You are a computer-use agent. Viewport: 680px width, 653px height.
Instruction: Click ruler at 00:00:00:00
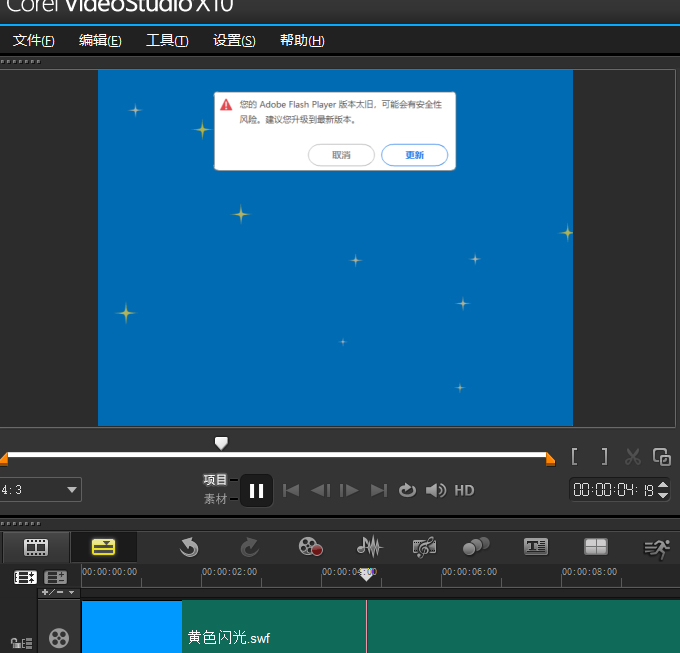click(x=110, y=572)
